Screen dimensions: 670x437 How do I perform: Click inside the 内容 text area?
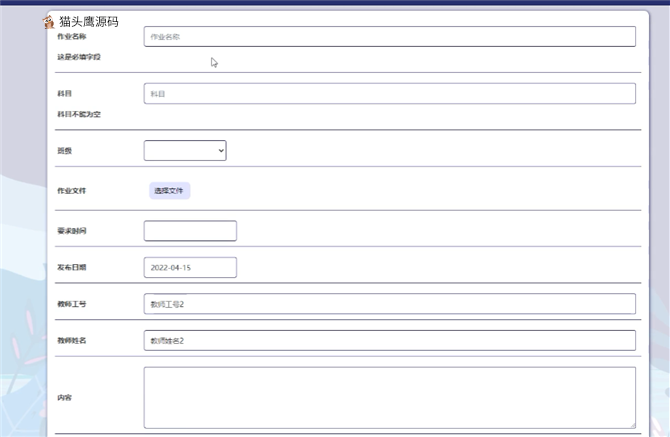390,398
